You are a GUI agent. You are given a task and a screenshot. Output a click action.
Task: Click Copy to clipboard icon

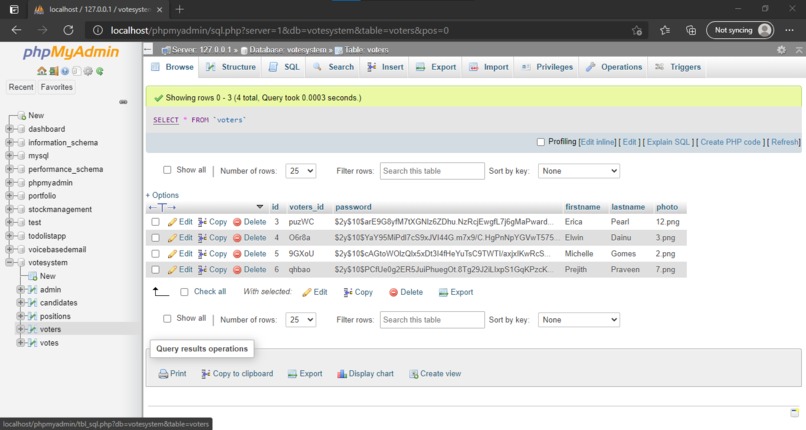206,374
